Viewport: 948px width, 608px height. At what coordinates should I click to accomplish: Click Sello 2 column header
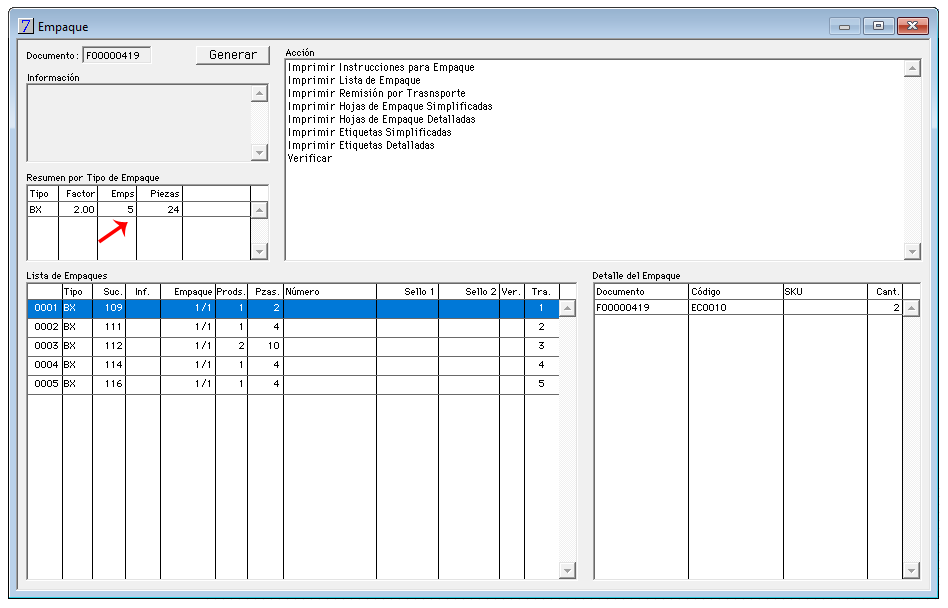click(x=469, y=292)
